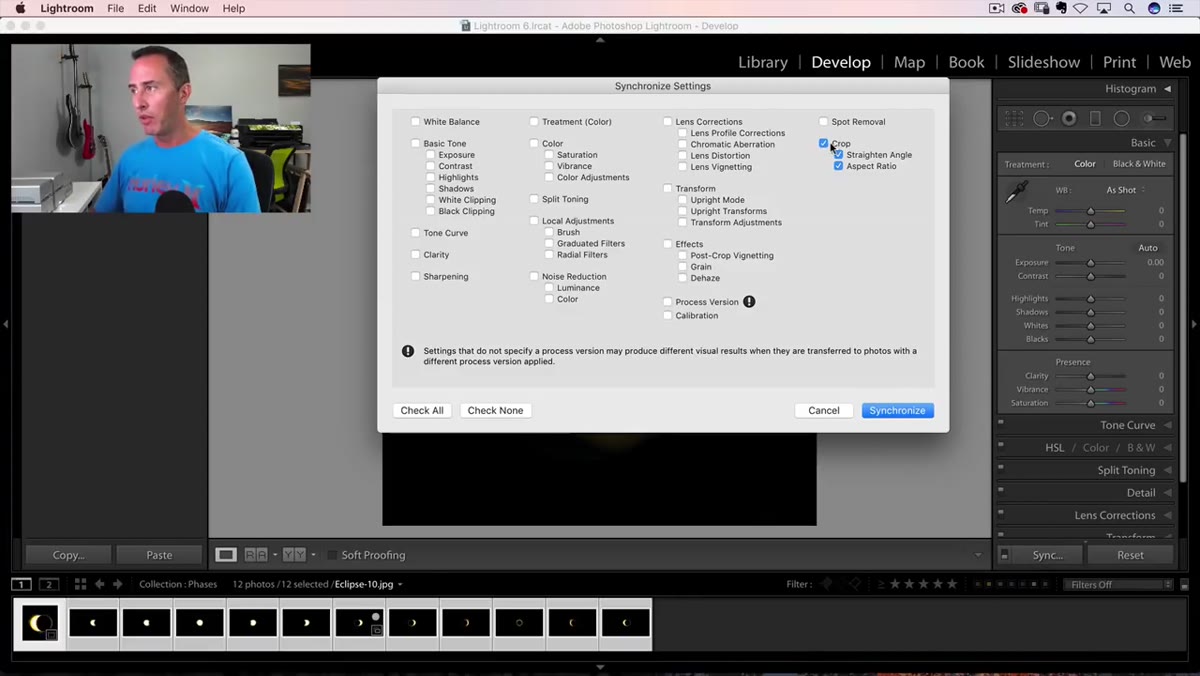
Task: Open the Print module
Action: coord(1119,62)
